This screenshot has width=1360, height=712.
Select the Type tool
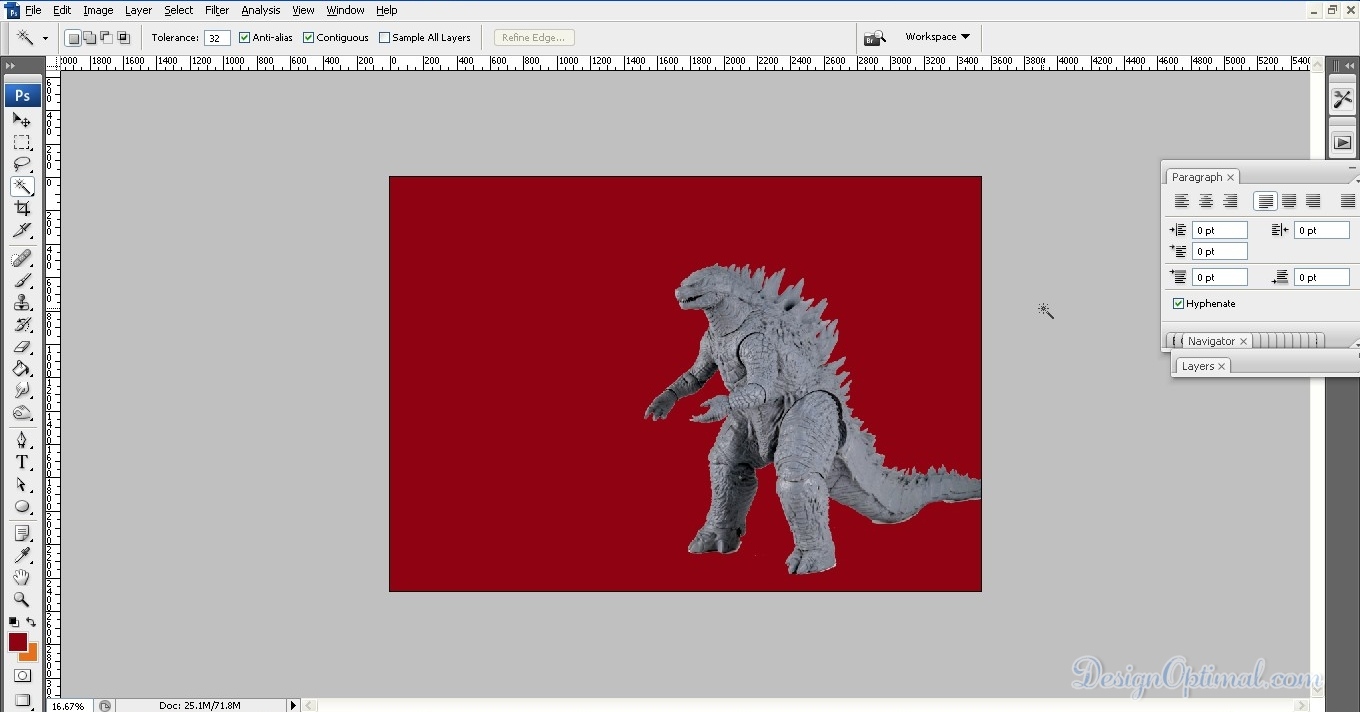coord(22,462)
